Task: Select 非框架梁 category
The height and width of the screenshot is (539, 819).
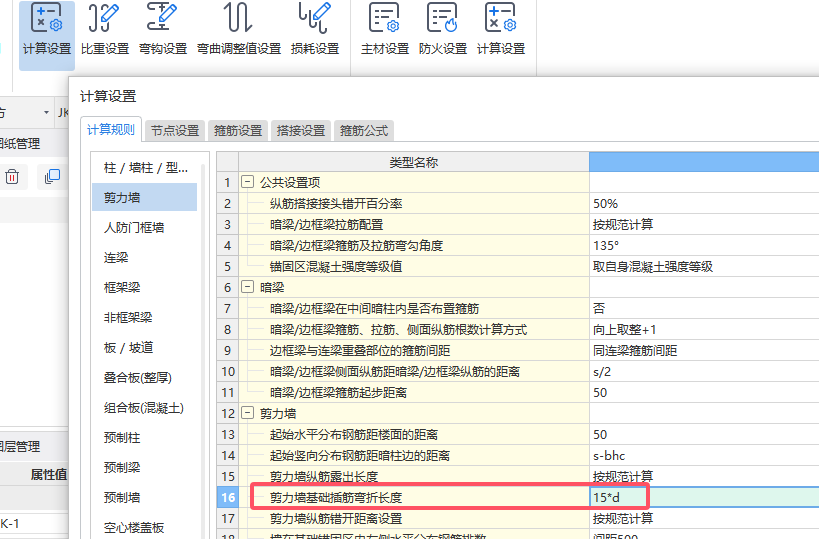Action: coord(145,318)
